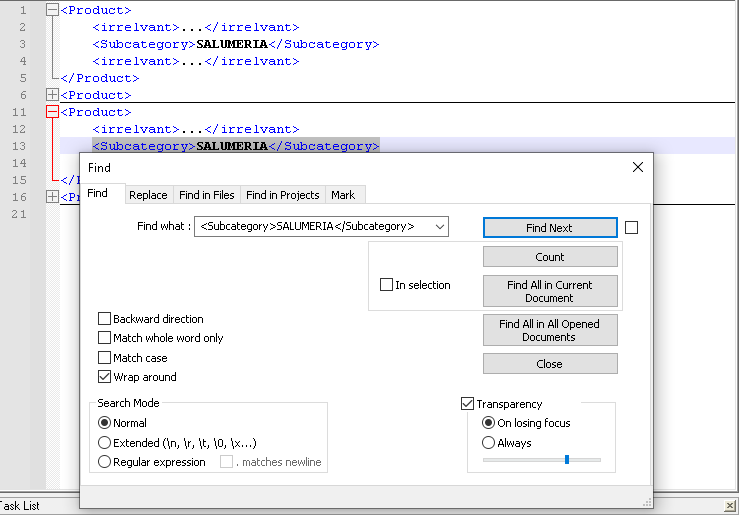The image size is (739, 515).
Task: Open the Find what history dropdown arrow
Action: click(440, 227)
